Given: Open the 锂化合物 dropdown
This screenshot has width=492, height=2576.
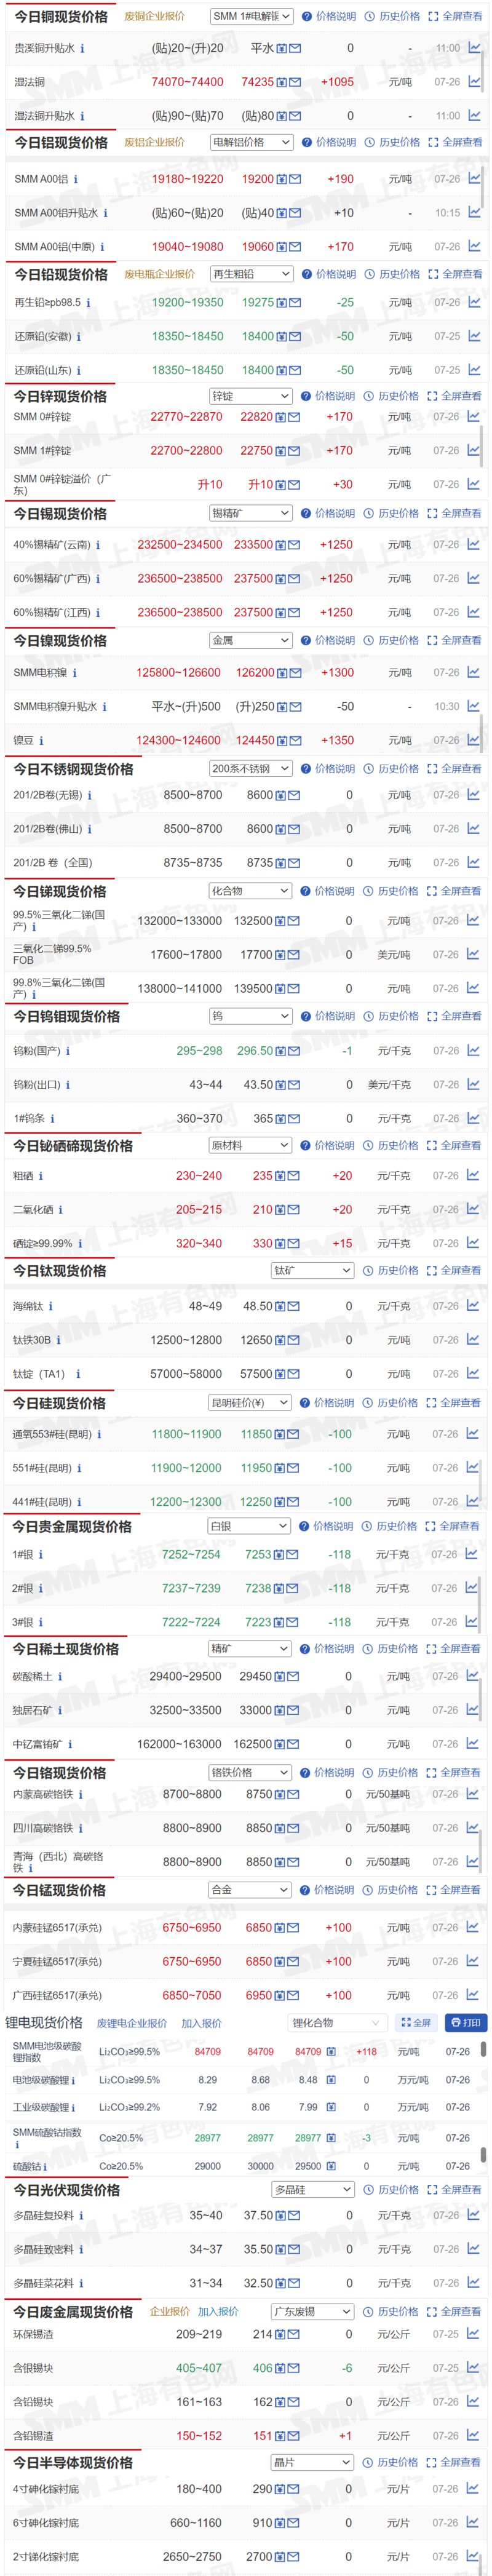Looking at the screenshot, I should click(x=337, y=2023).
